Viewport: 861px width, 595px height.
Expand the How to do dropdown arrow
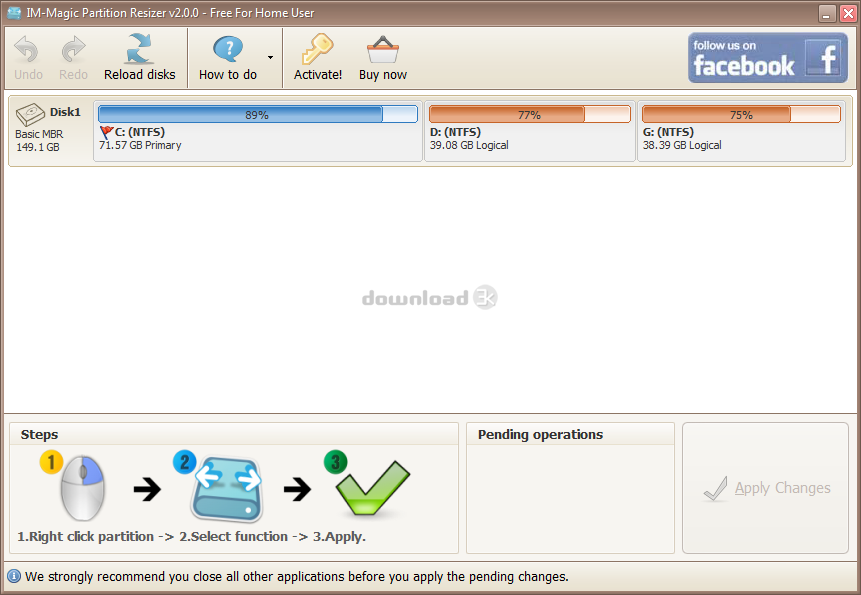tap(270, 57)
